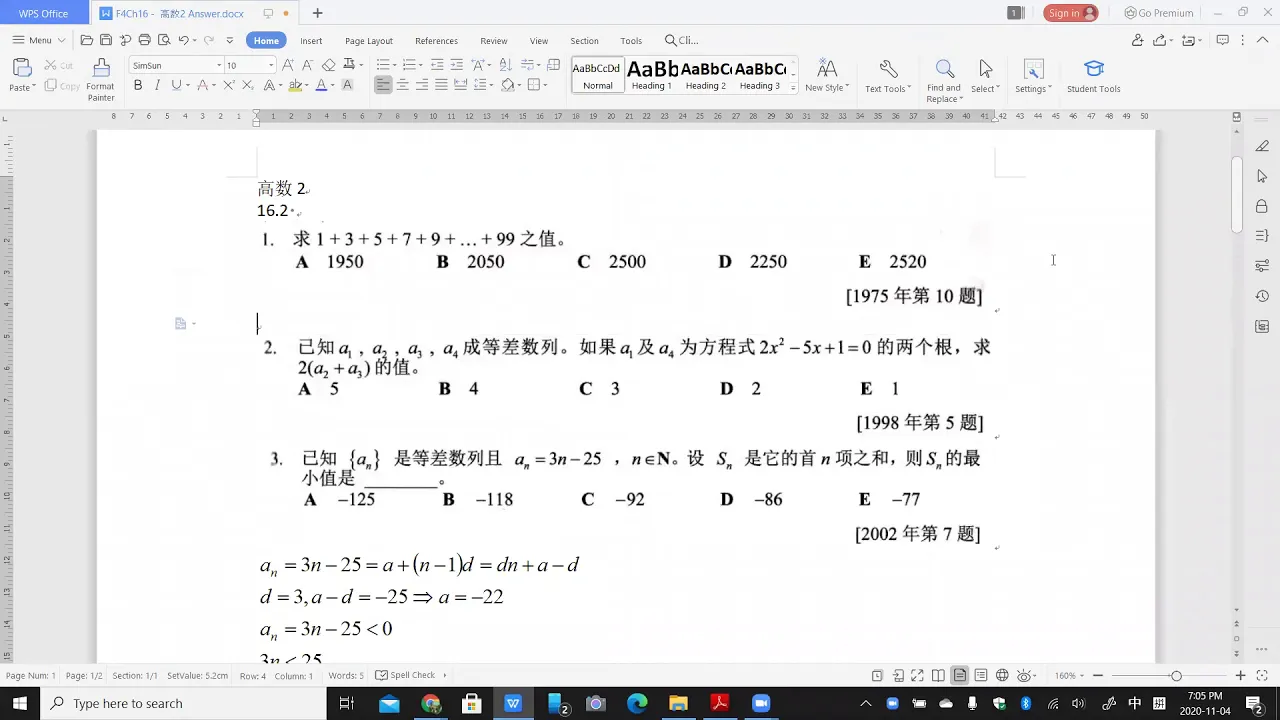Screen dimensions: 1280x720
Task: Print the document
Action: [x=145, y=41]
